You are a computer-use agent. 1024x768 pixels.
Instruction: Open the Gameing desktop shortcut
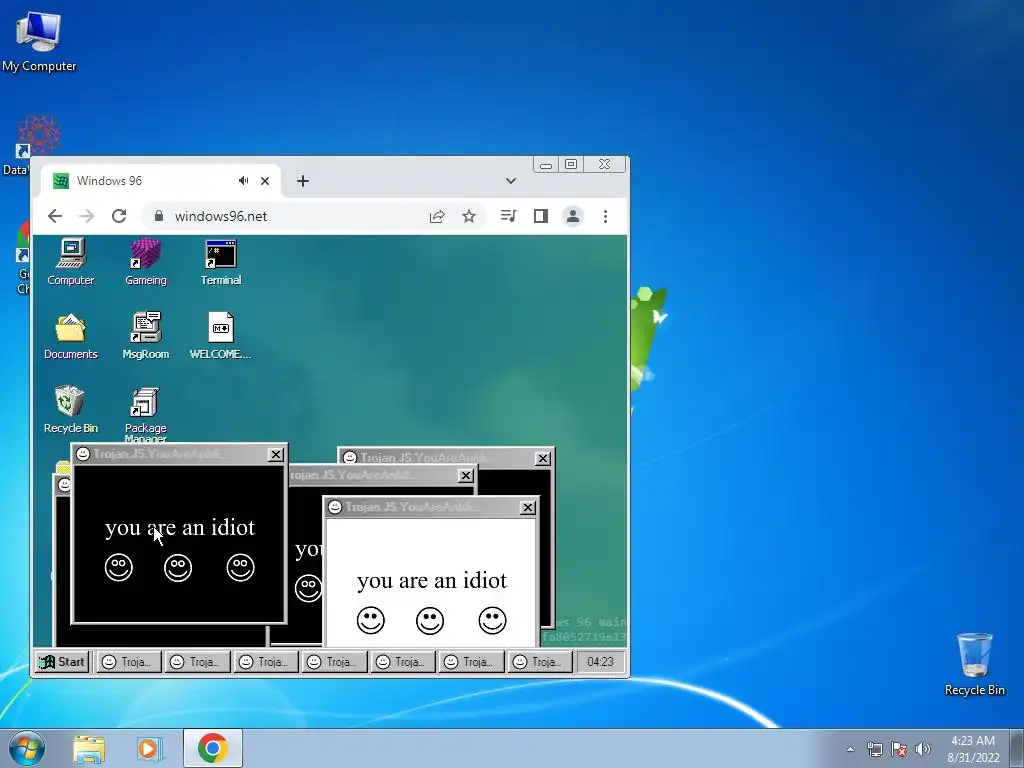pyautogui.click(x=146, y=262)
